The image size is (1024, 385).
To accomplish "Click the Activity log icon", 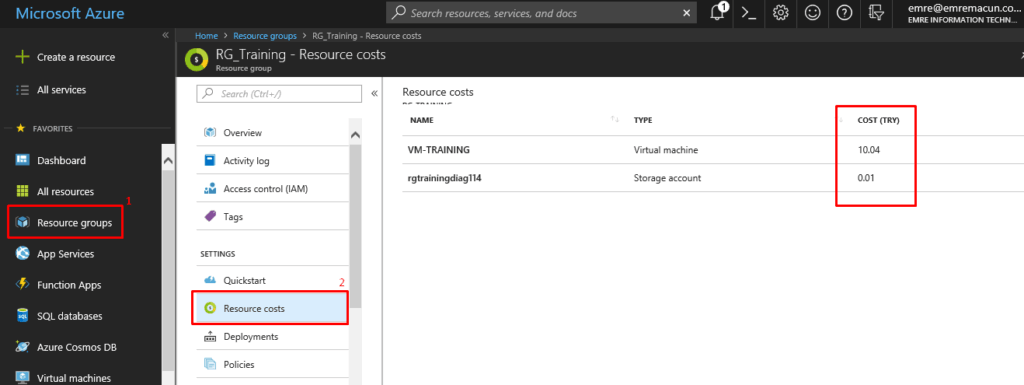I will pyautogui.click(x=210, y=161).
